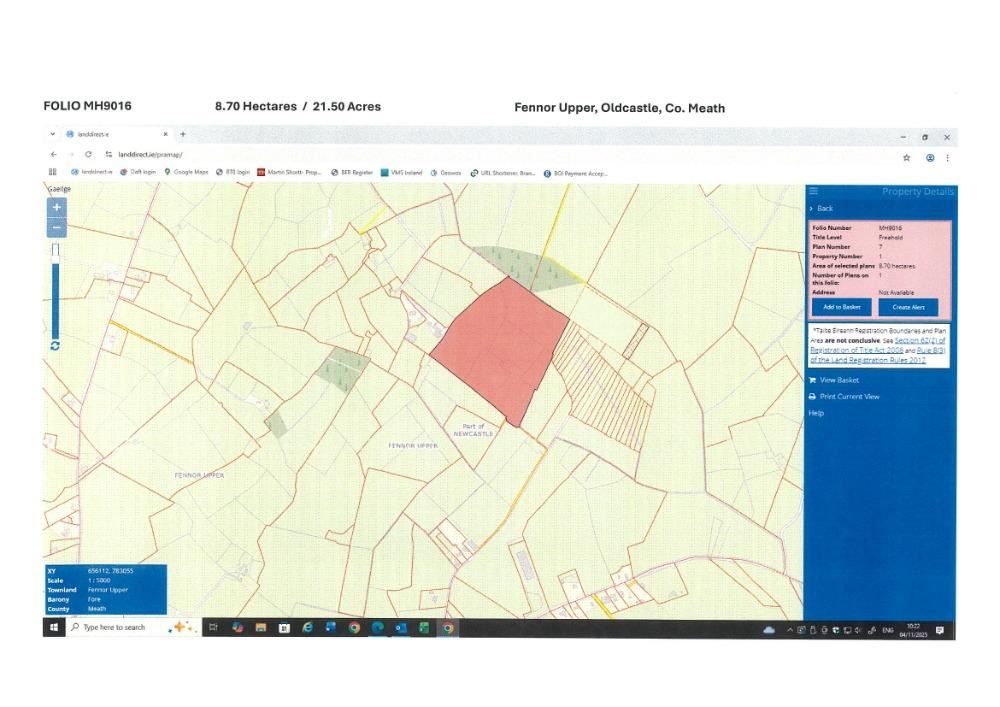Expand the tab search dropdown arrow
1000x707 pixels.
tap(53, 134)
